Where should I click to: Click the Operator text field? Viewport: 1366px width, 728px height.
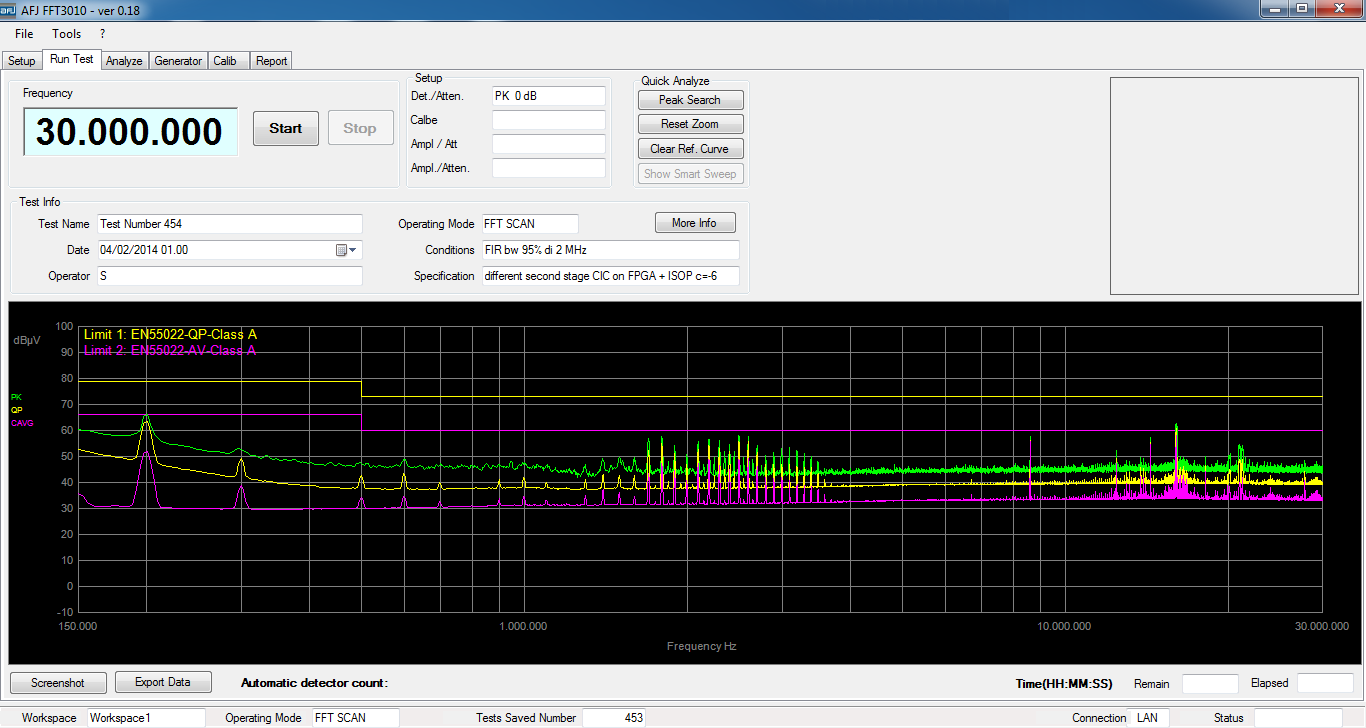229,275
